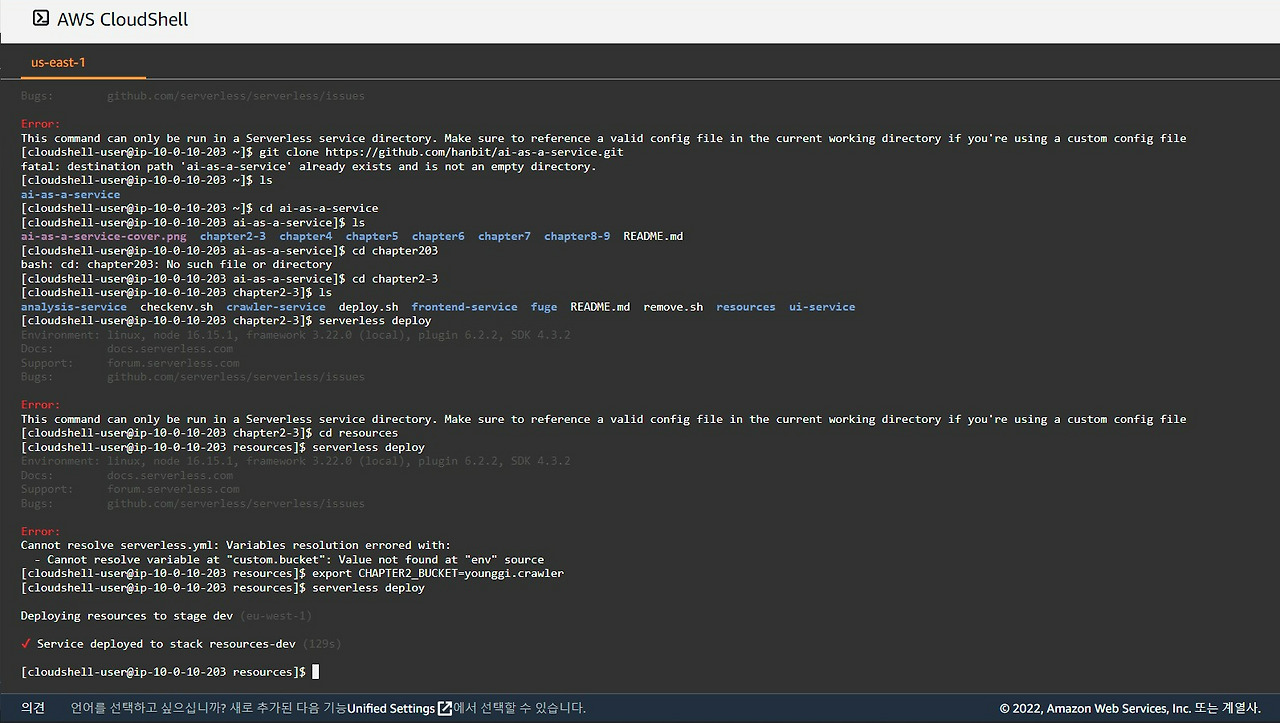Image resolution: width=1280 pixels, height=723 pixels.
Task: Switch to the us-east-1 tab
Action: 58,62
